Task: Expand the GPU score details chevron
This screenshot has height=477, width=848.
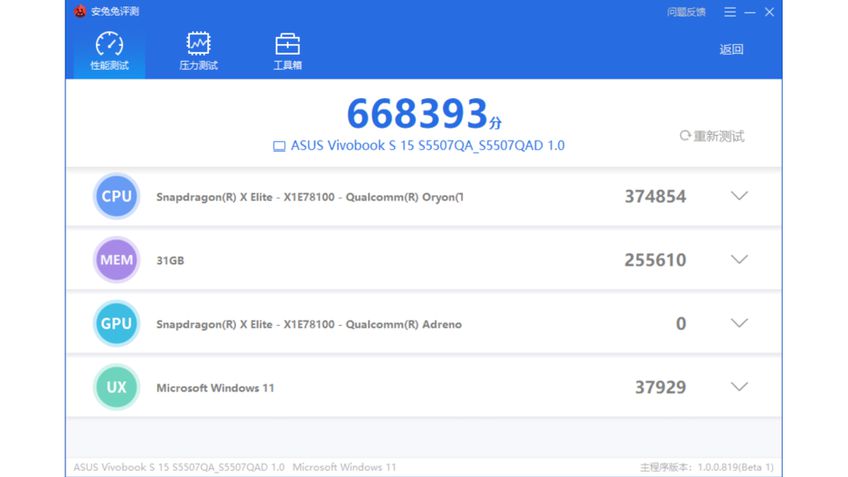Action: tap(739, 323)
